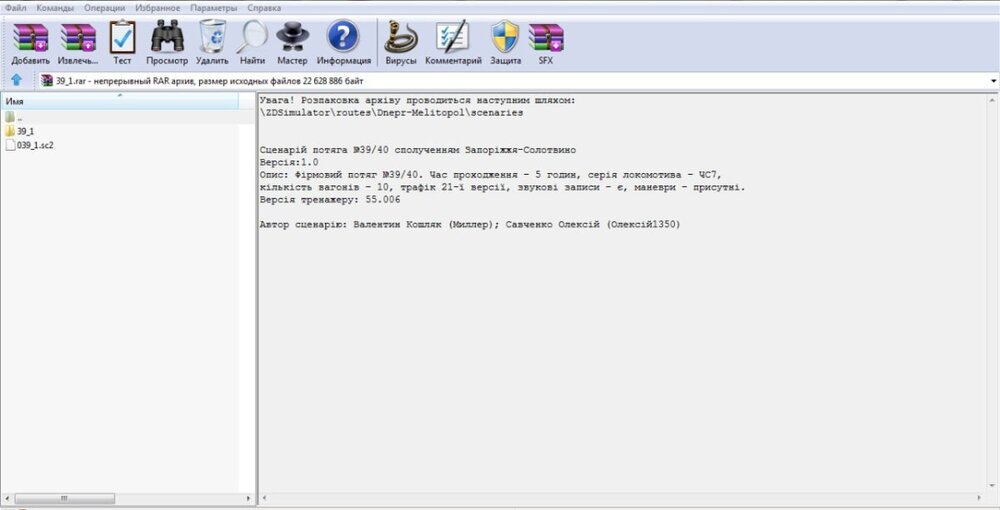Image resolution: width=1000 pixels, height=510 pixels.
Task: Click the Извлечь (Extract) toolbar icon
Action: pos(77,42)
